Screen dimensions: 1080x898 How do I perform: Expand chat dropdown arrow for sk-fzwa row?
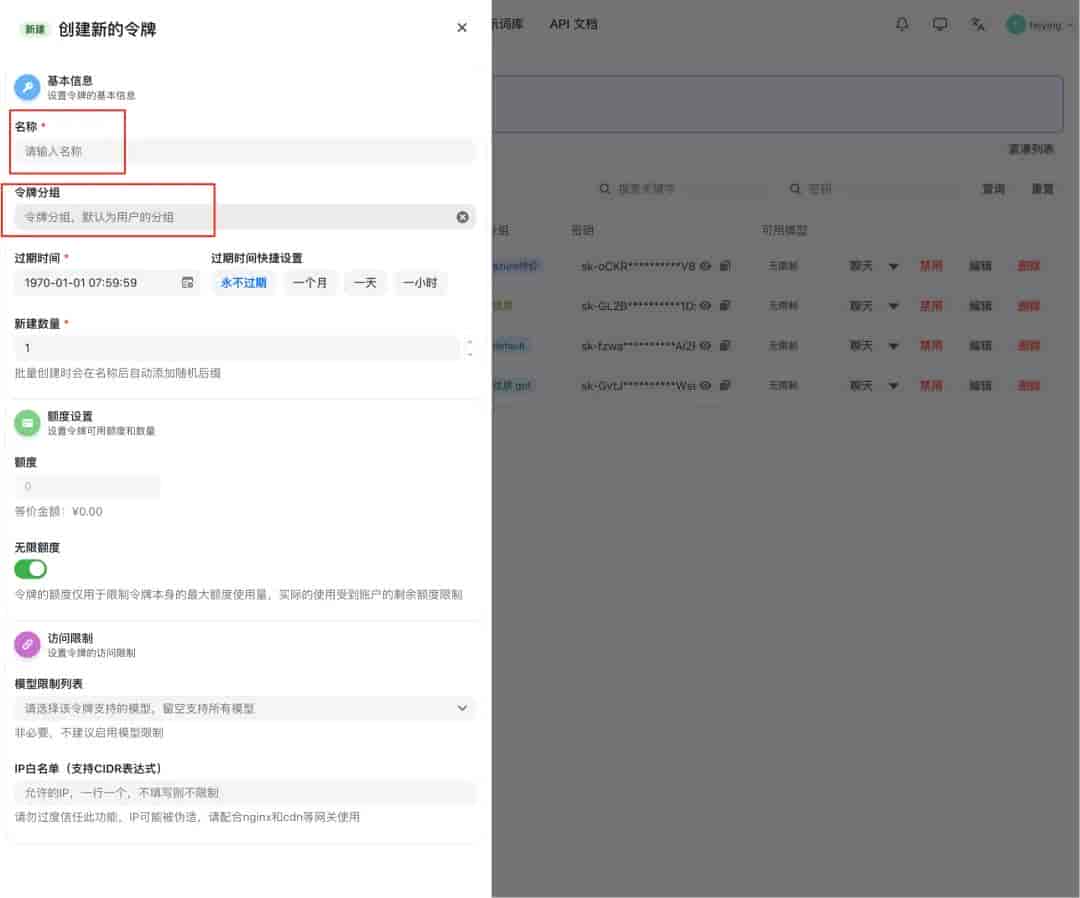pyautogui.click(x=893, y=346)
